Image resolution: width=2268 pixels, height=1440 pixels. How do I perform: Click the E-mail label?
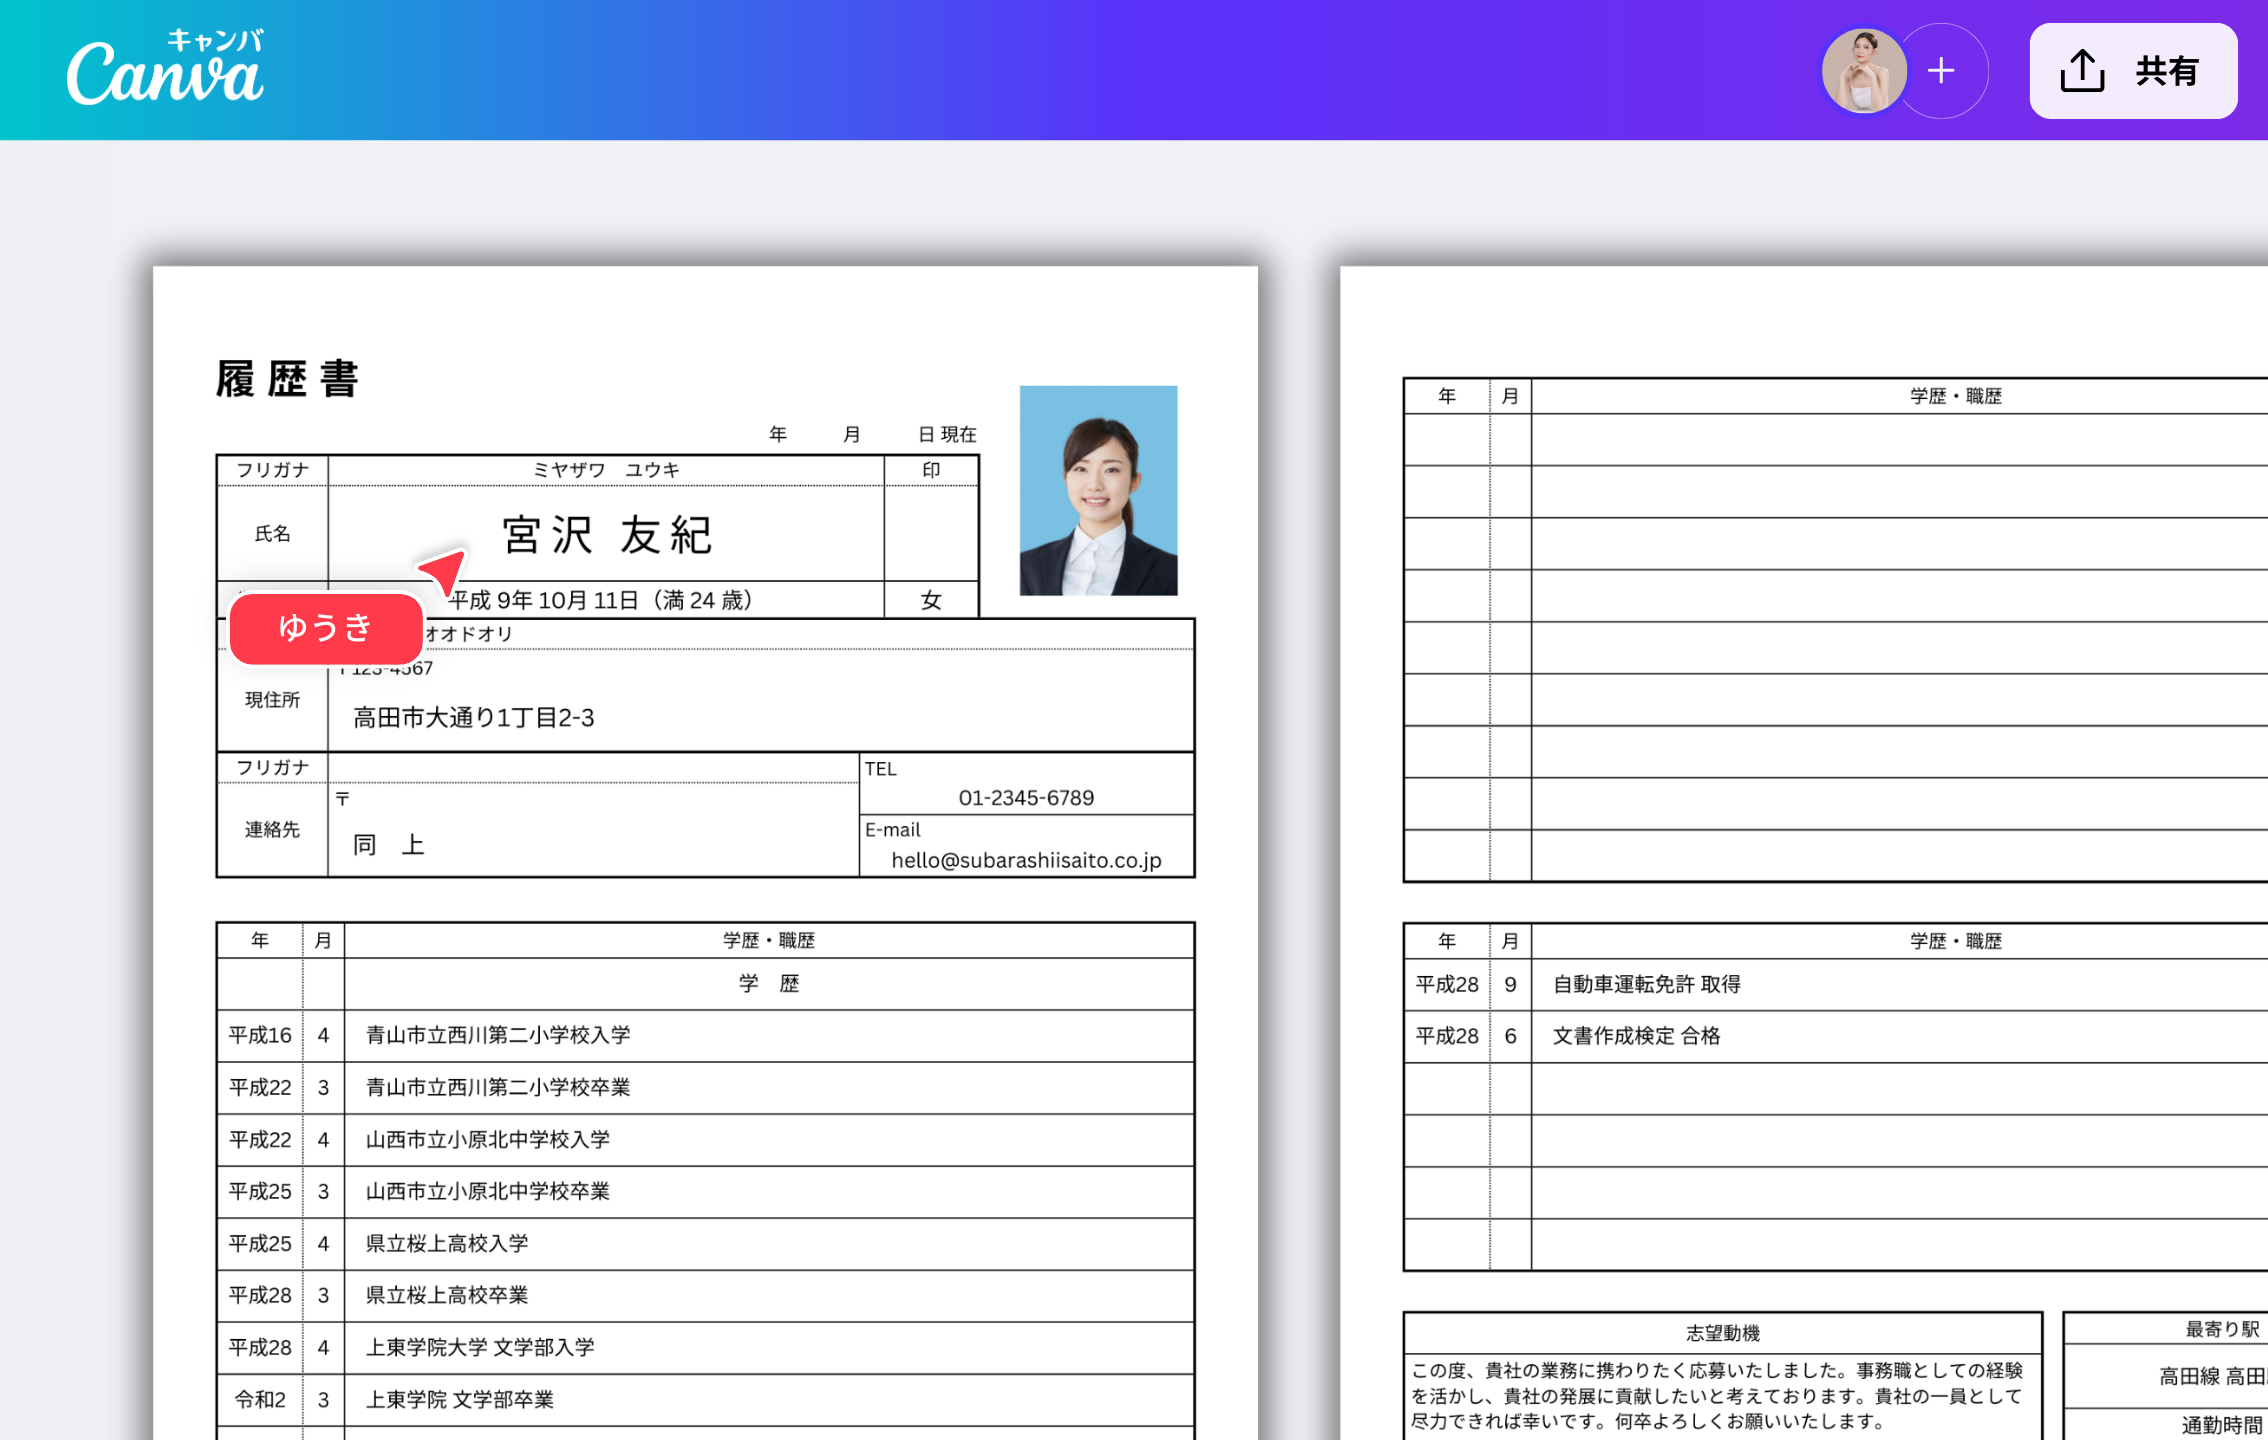click(892, 830)
